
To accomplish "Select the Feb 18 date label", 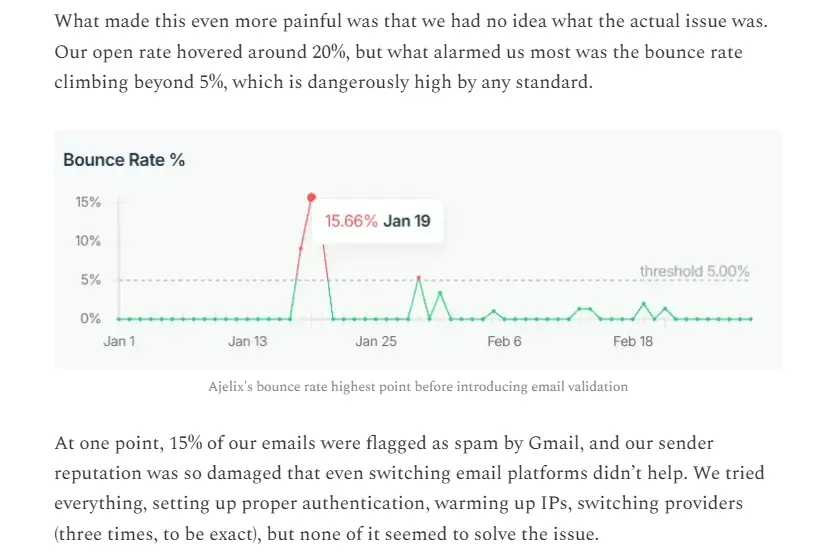I will 632,342.
